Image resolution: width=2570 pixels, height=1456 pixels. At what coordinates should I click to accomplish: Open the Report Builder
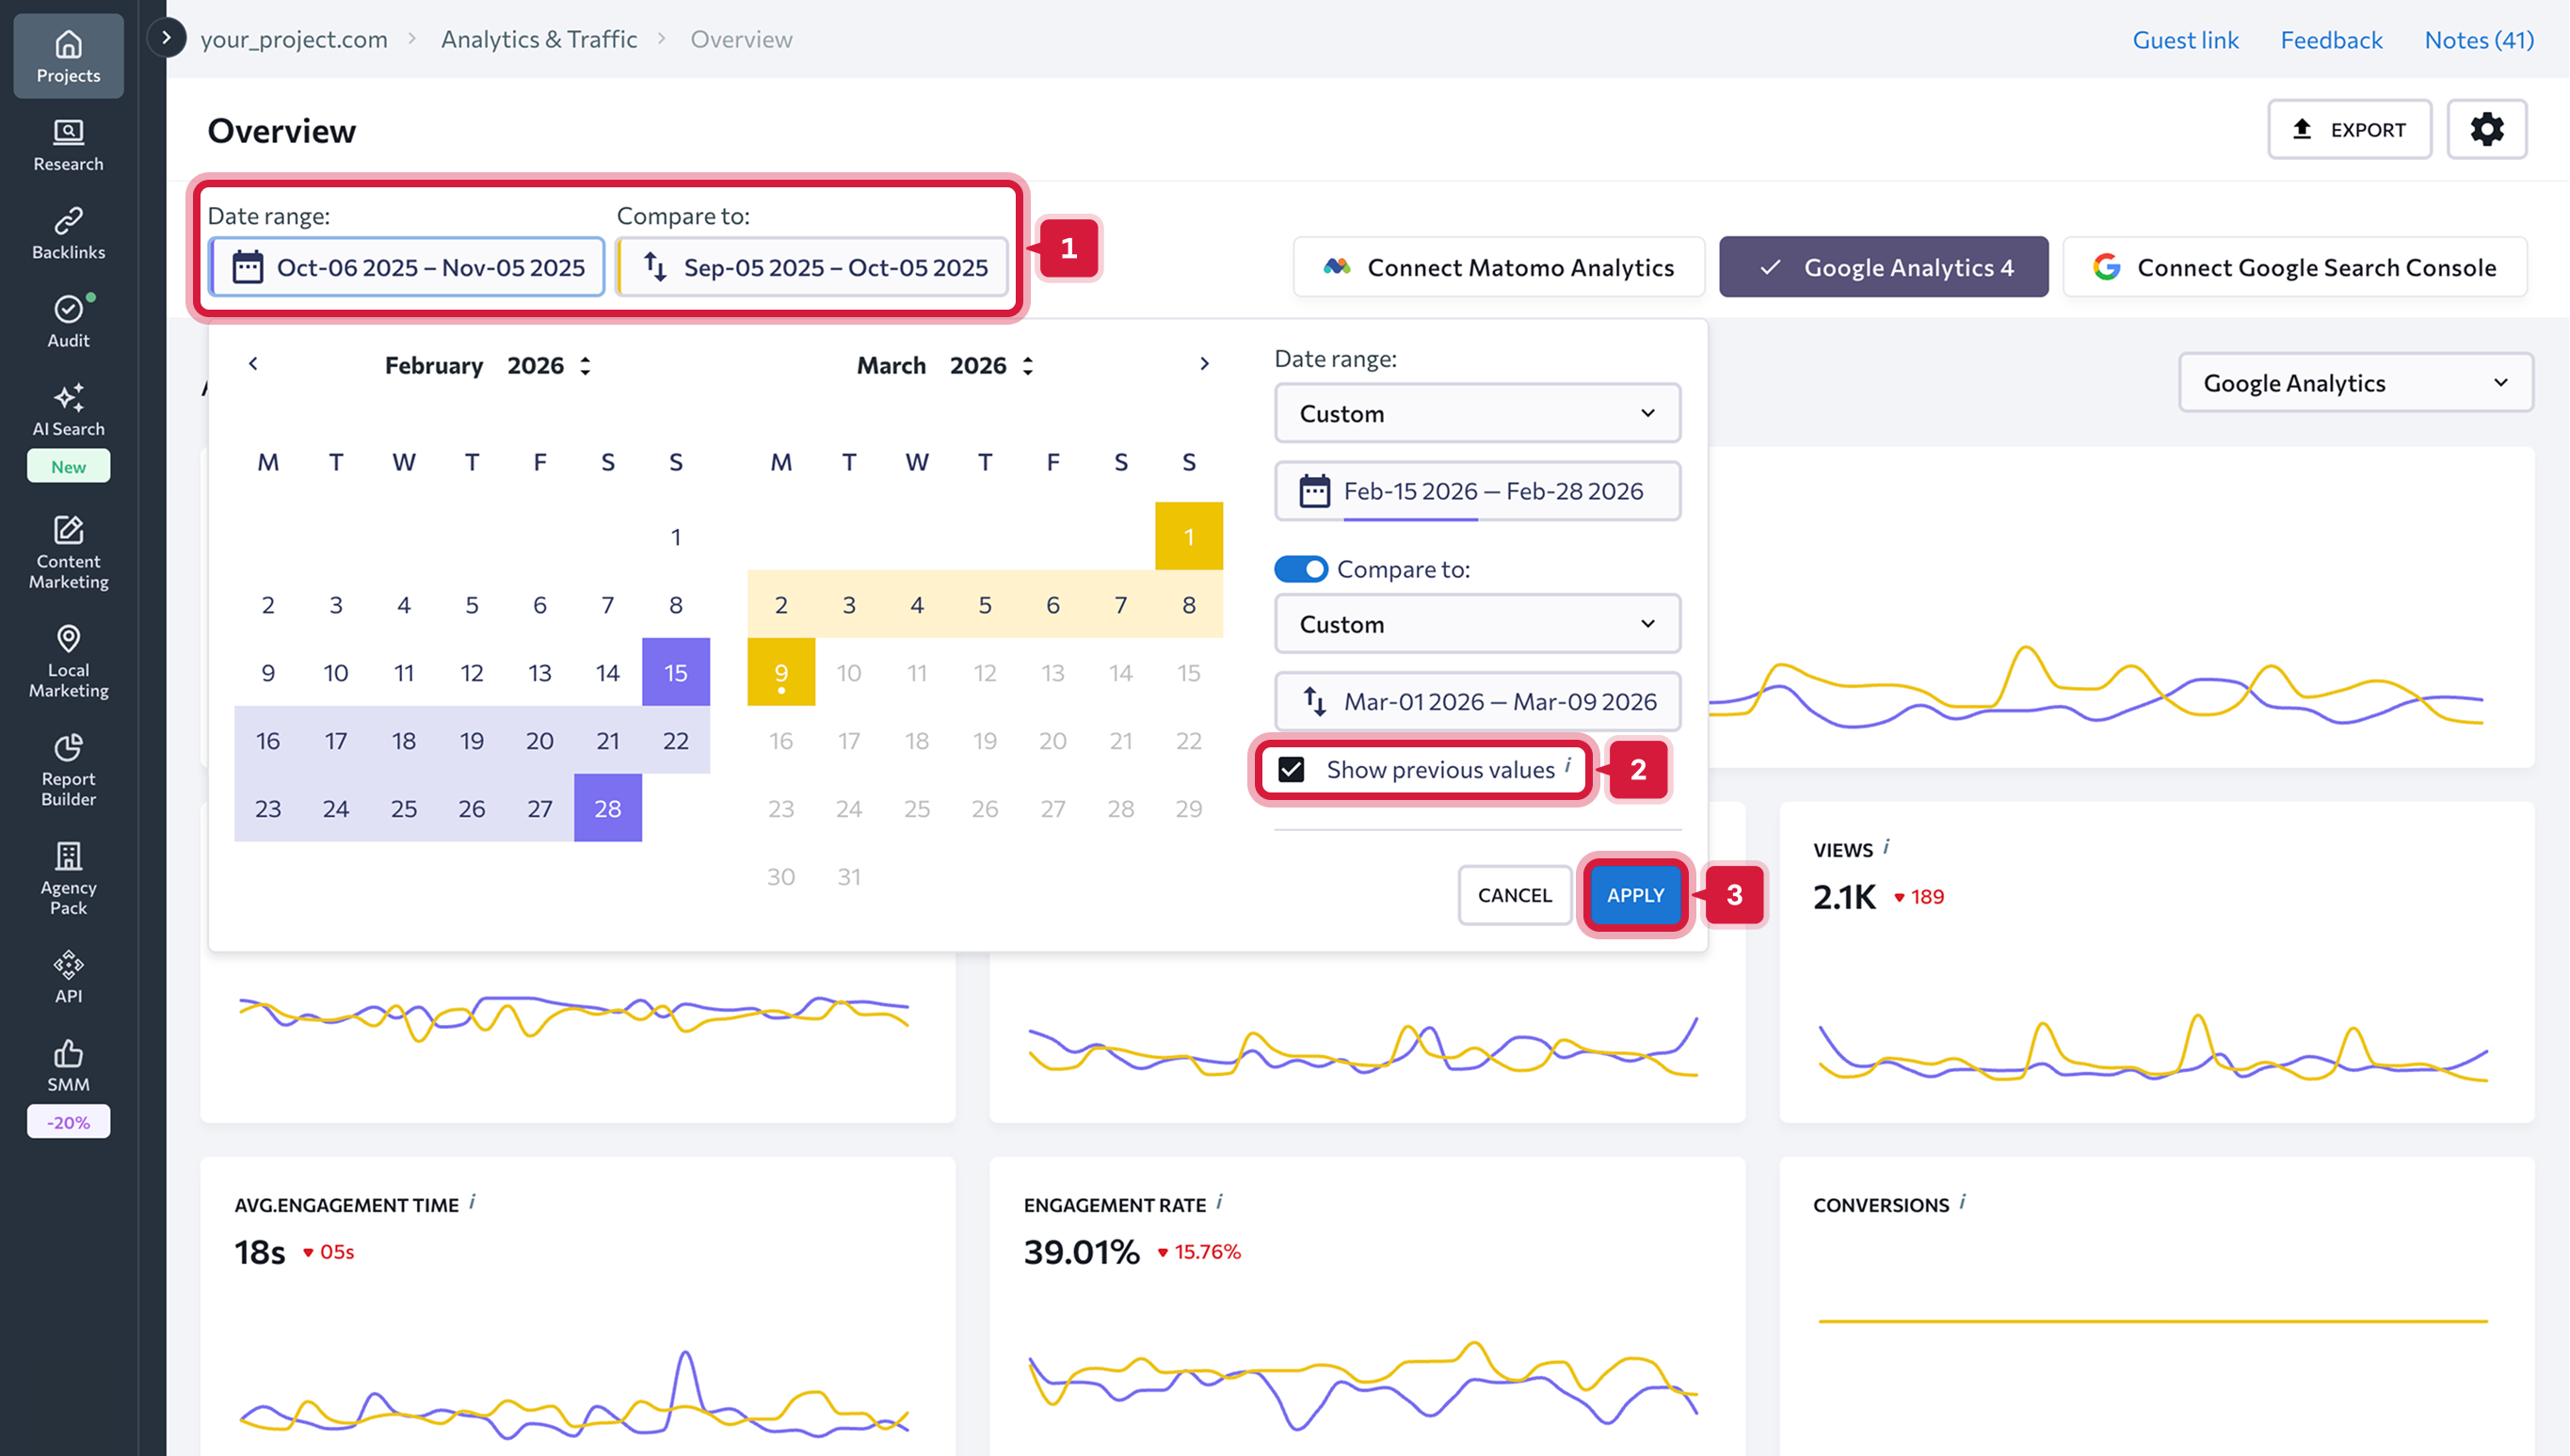point(67,768)
